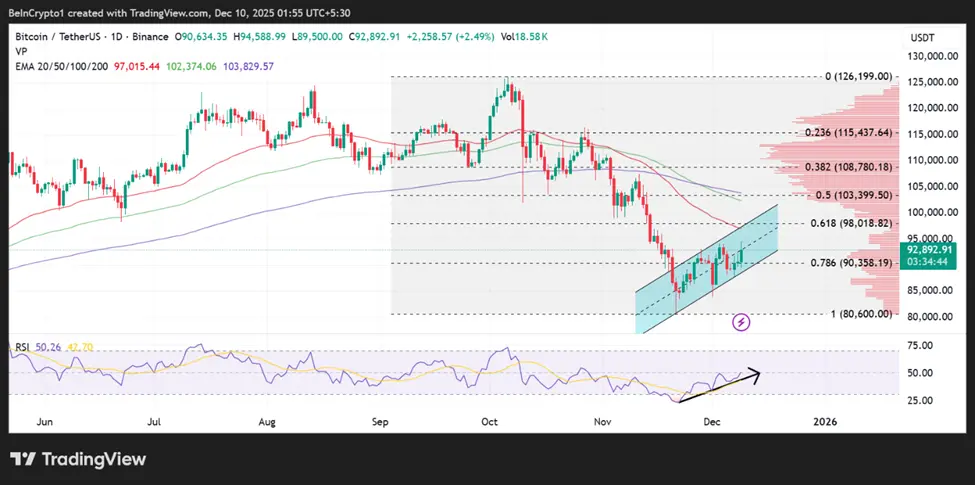Click the TradingView logo at bottom left
Image resolution: width=975 pixels, height=485 pixels.
(78, 459)
